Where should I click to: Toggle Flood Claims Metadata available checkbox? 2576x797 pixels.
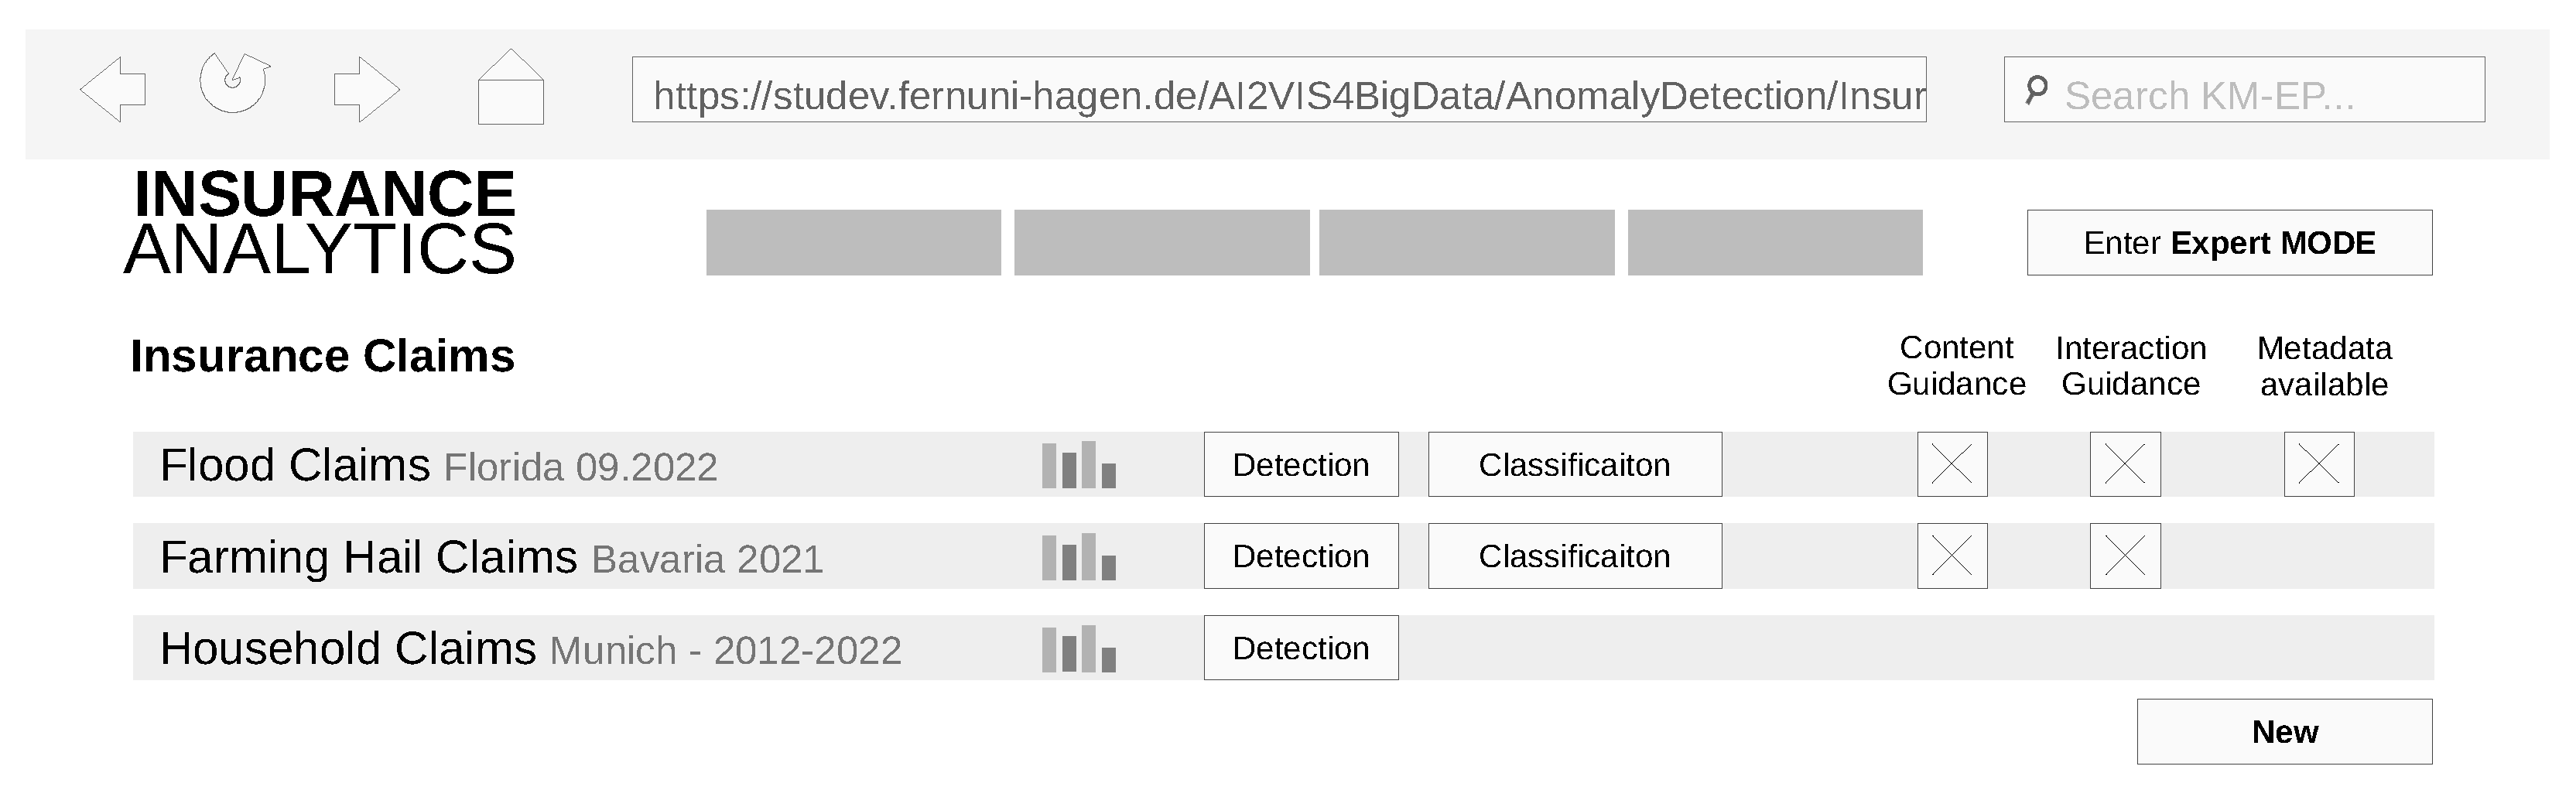[x=2318, y=465]
